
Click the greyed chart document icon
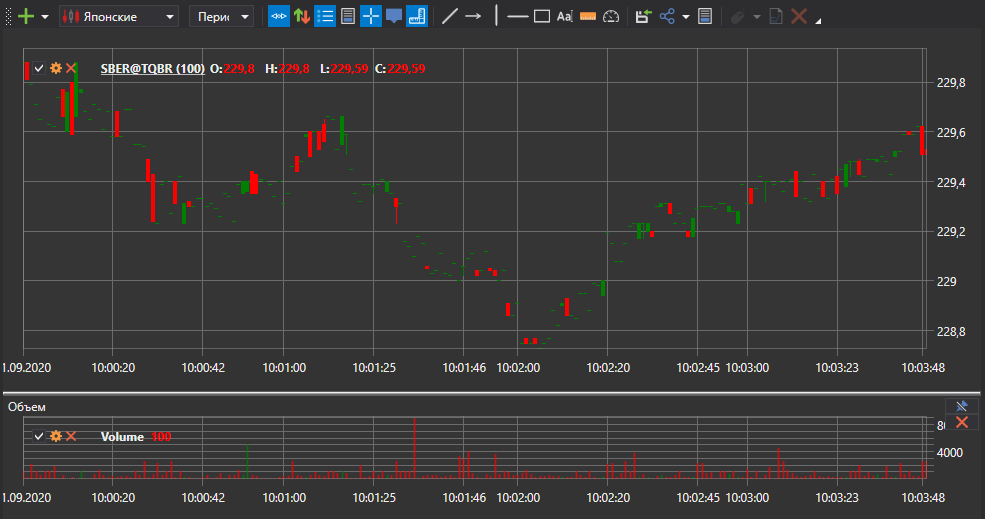point(776,16)
